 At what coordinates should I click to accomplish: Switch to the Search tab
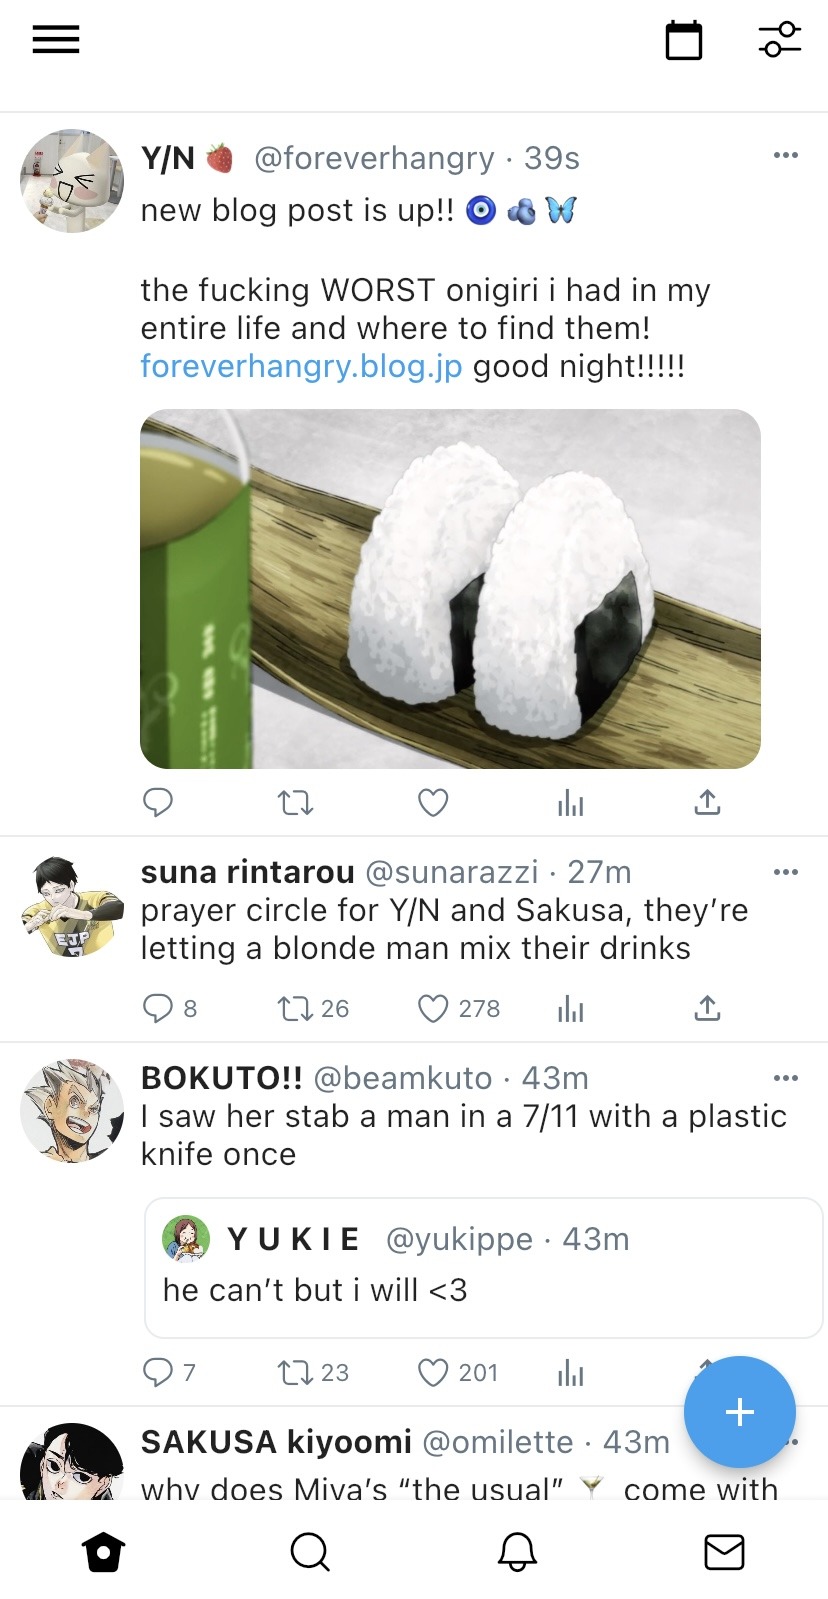pos(310,1552)
